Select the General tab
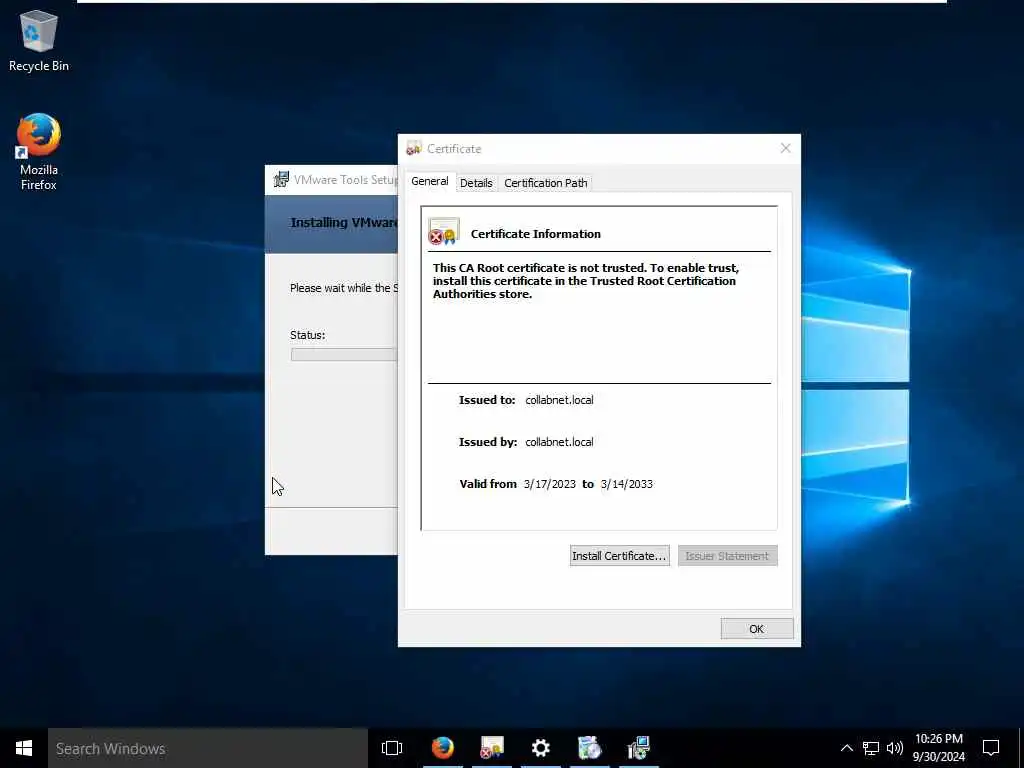Viewport: 1024px width, 768px height. pos(430,182)
